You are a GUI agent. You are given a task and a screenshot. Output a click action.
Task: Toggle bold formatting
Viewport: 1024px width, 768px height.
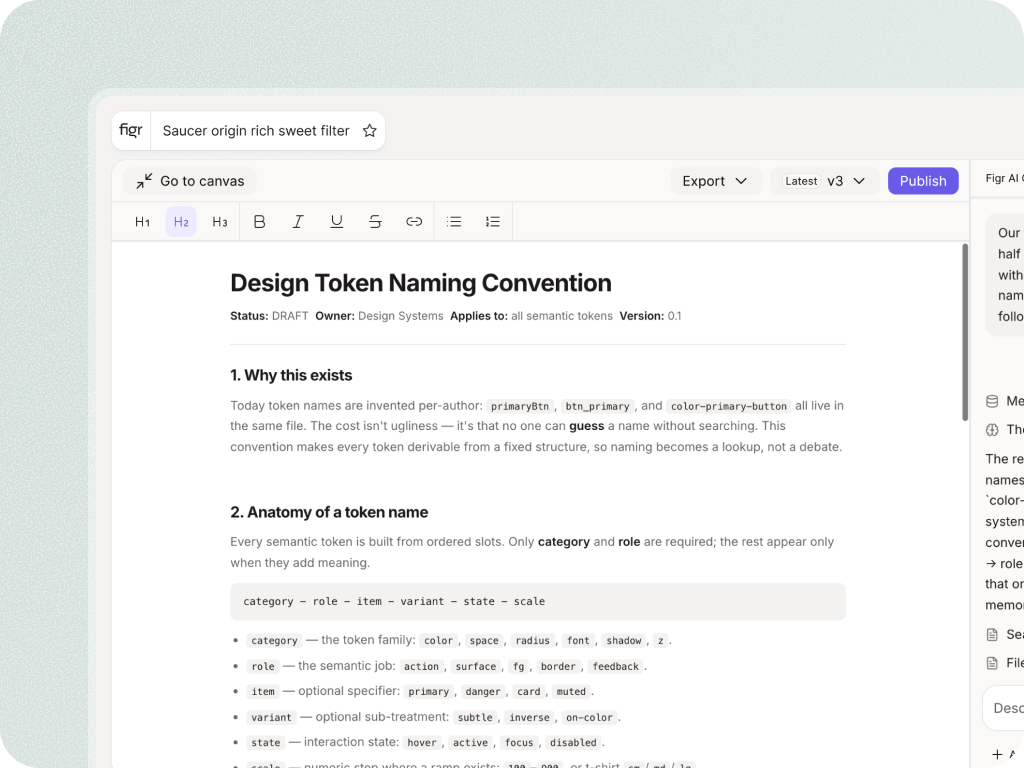(259, 222)
